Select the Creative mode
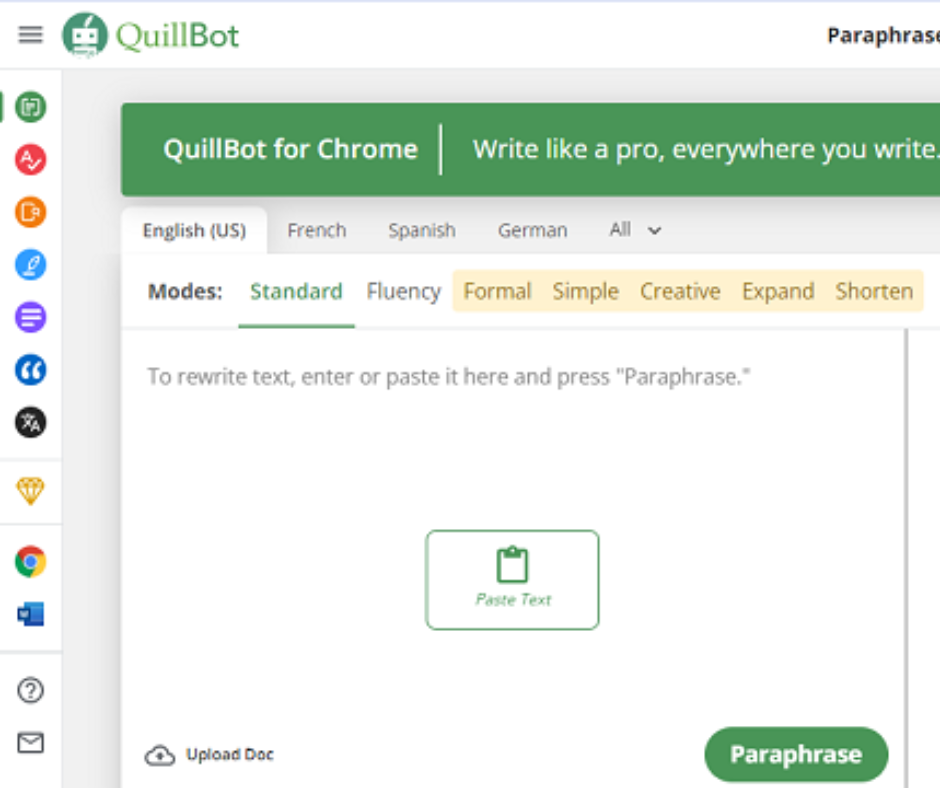Screen dimensions: 940x788 680,291
